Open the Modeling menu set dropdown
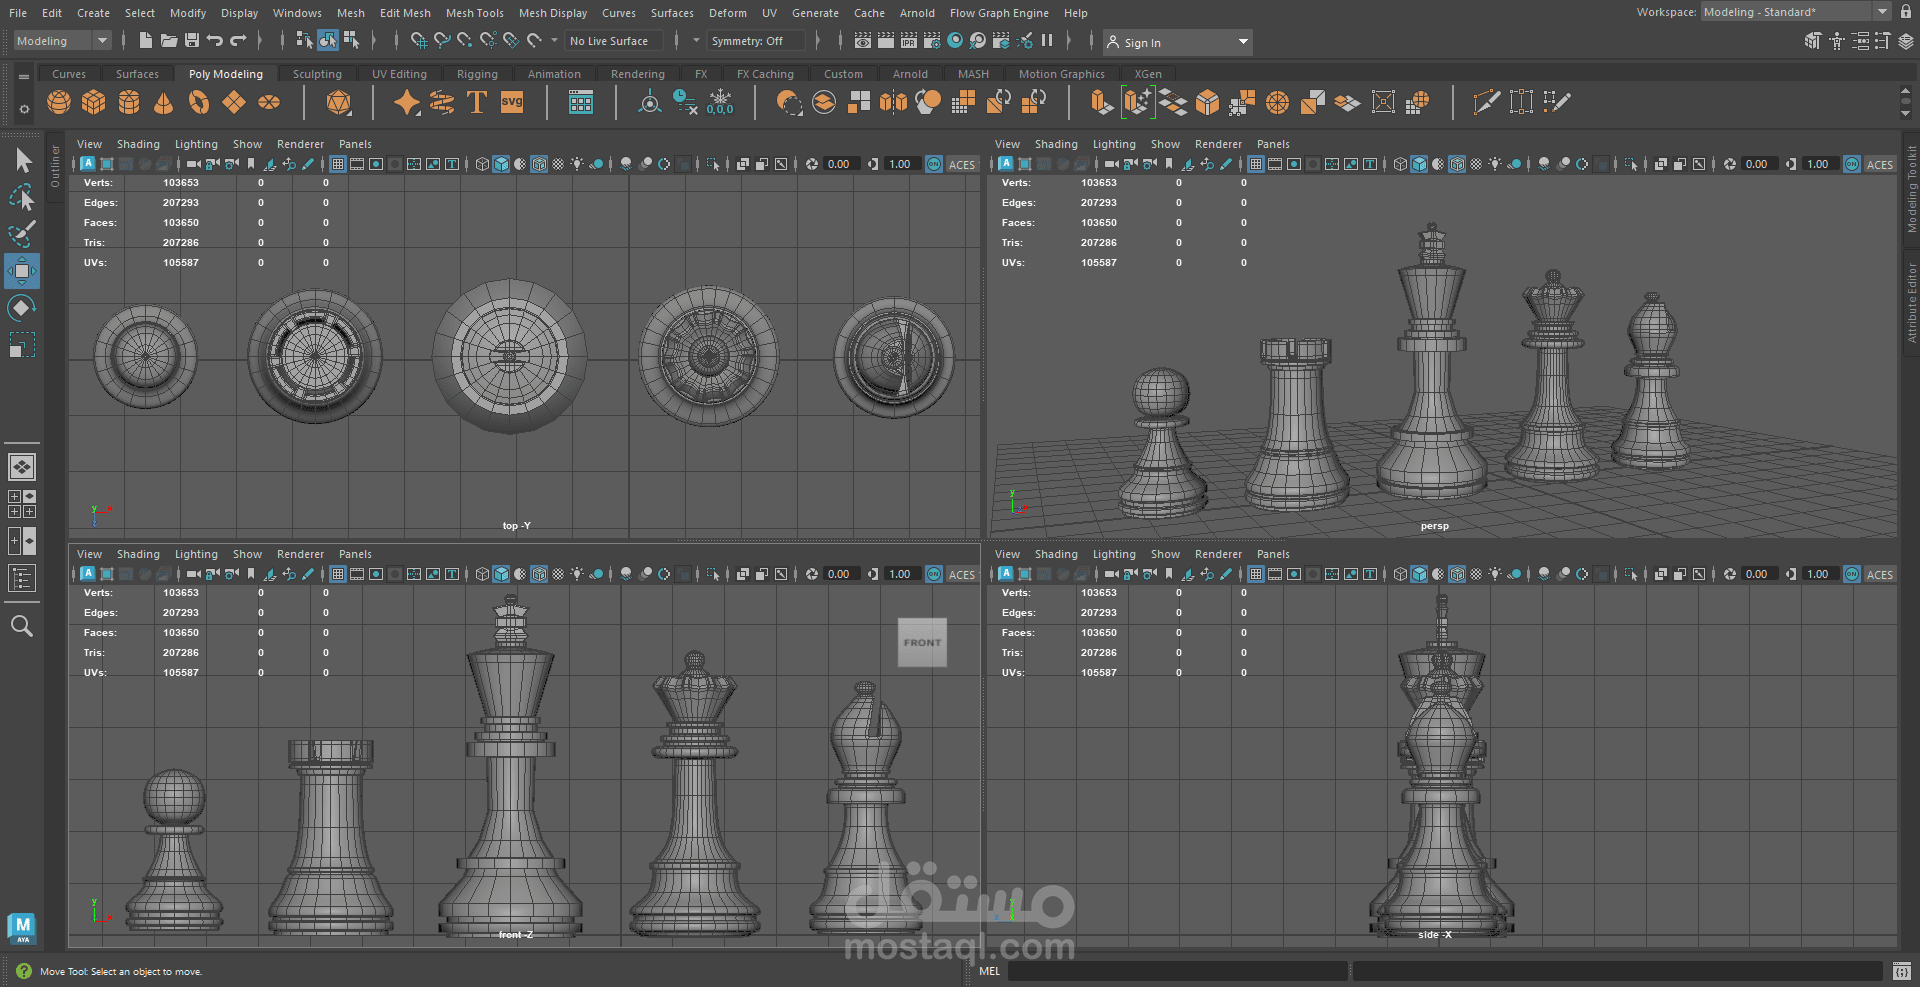 pos(60,40)
